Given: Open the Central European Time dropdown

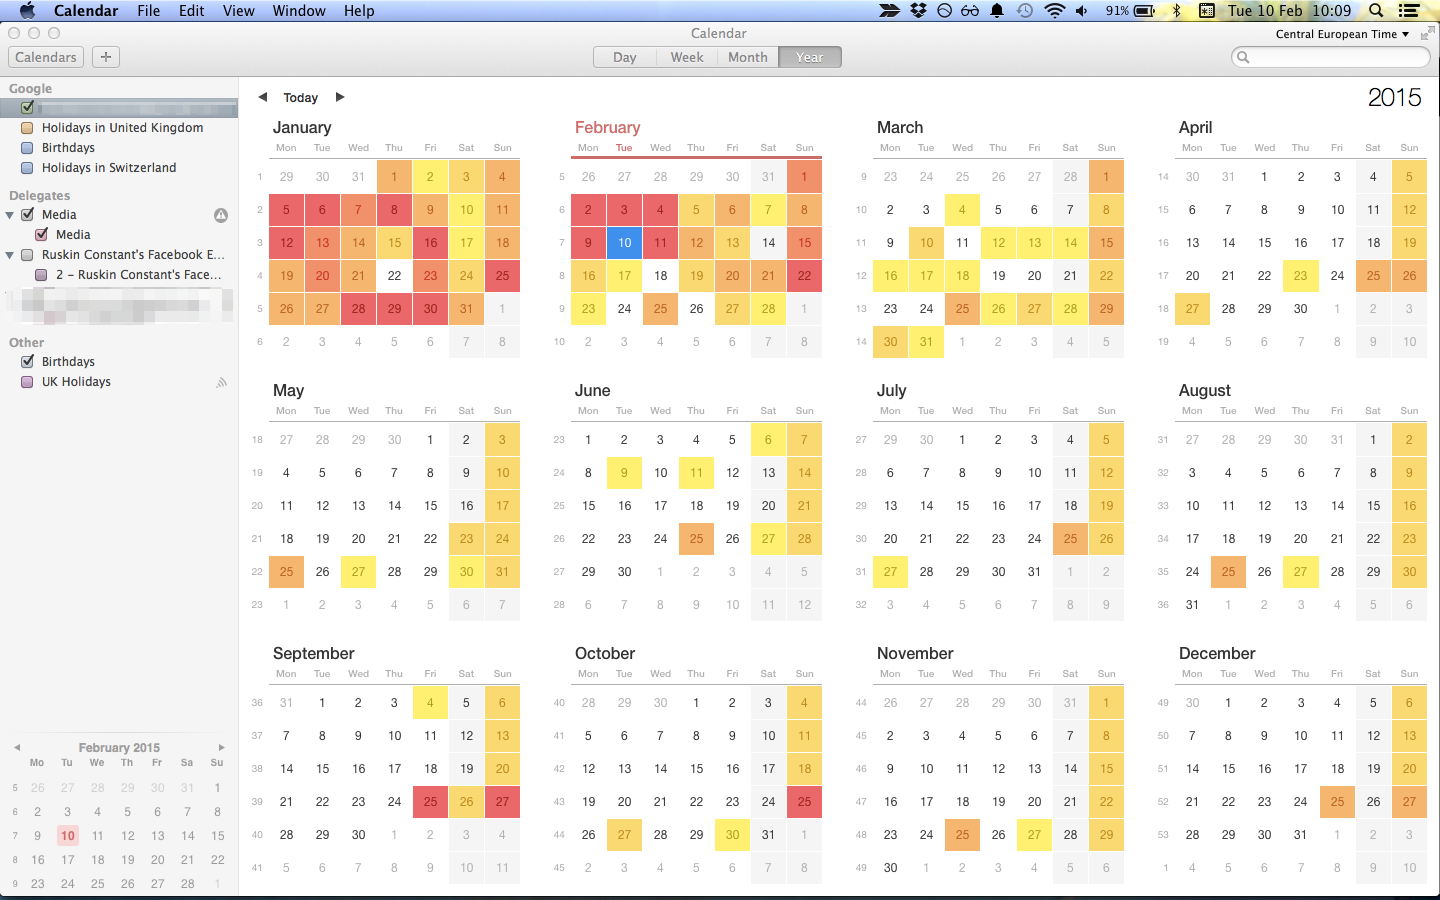Looking at the screenshot, I should 1342,34.
